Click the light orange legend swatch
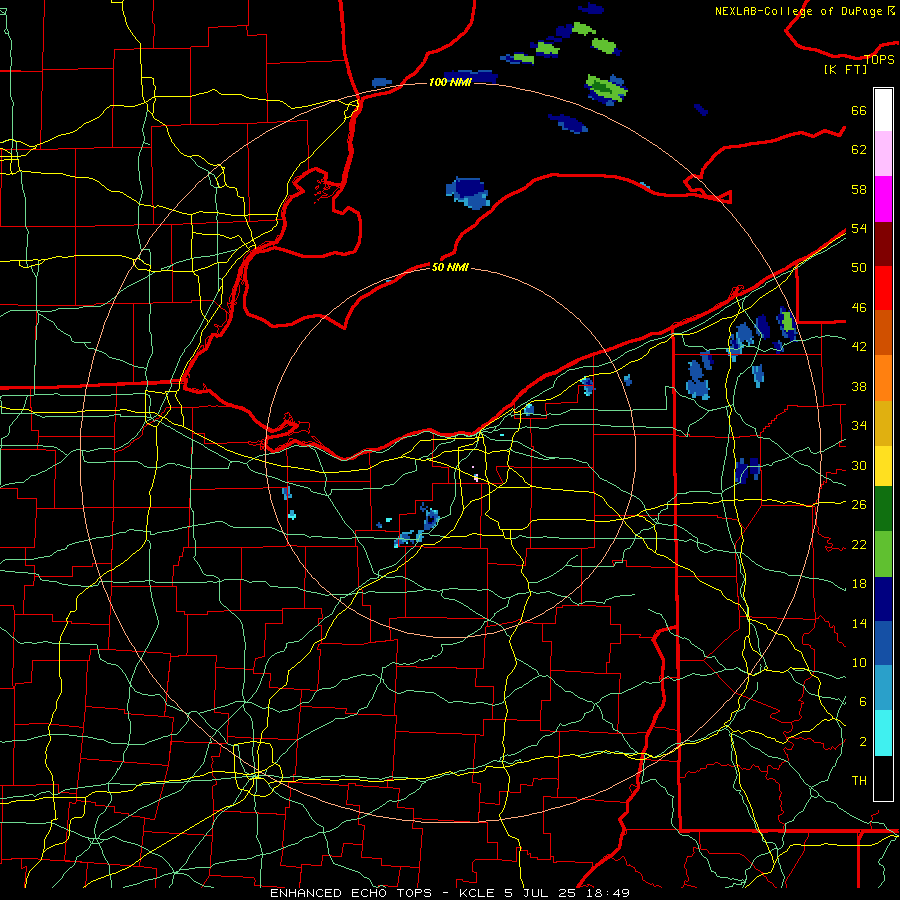 point(883,377)
